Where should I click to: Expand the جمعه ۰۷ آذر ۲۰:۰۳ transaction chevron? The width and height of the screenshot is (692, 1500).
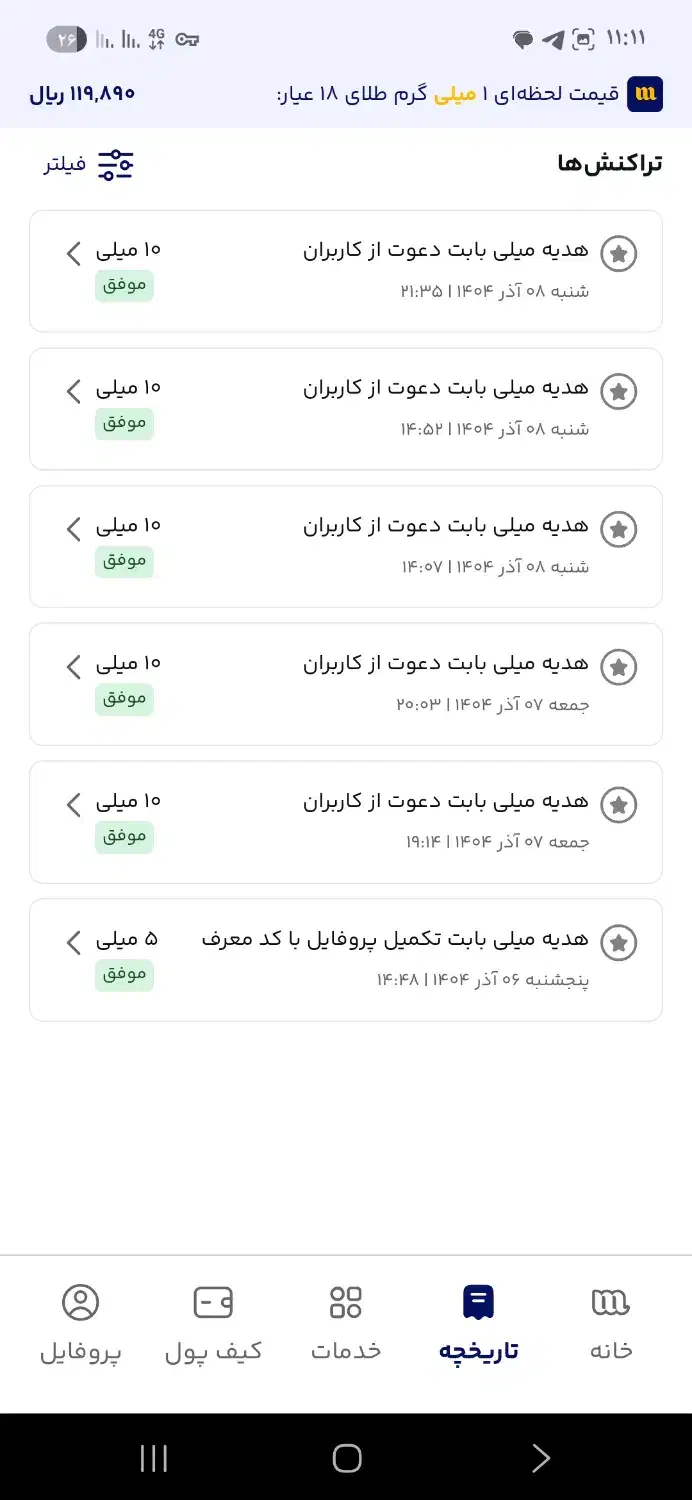pyautogui.click(x=73, y=667)
